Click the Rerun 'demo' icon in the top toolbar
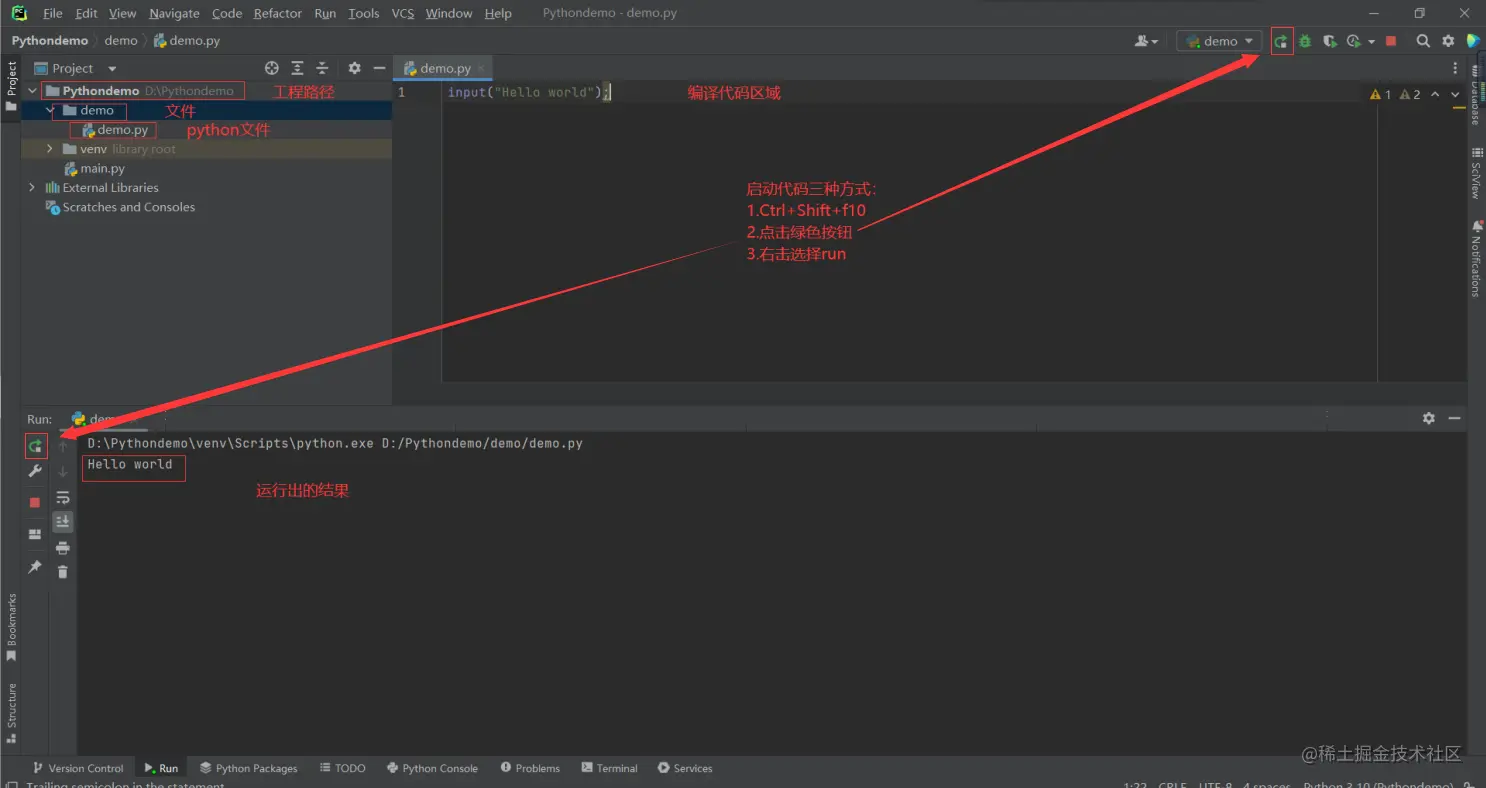This screenshot has height=788, width=1486. point(1281,41)
